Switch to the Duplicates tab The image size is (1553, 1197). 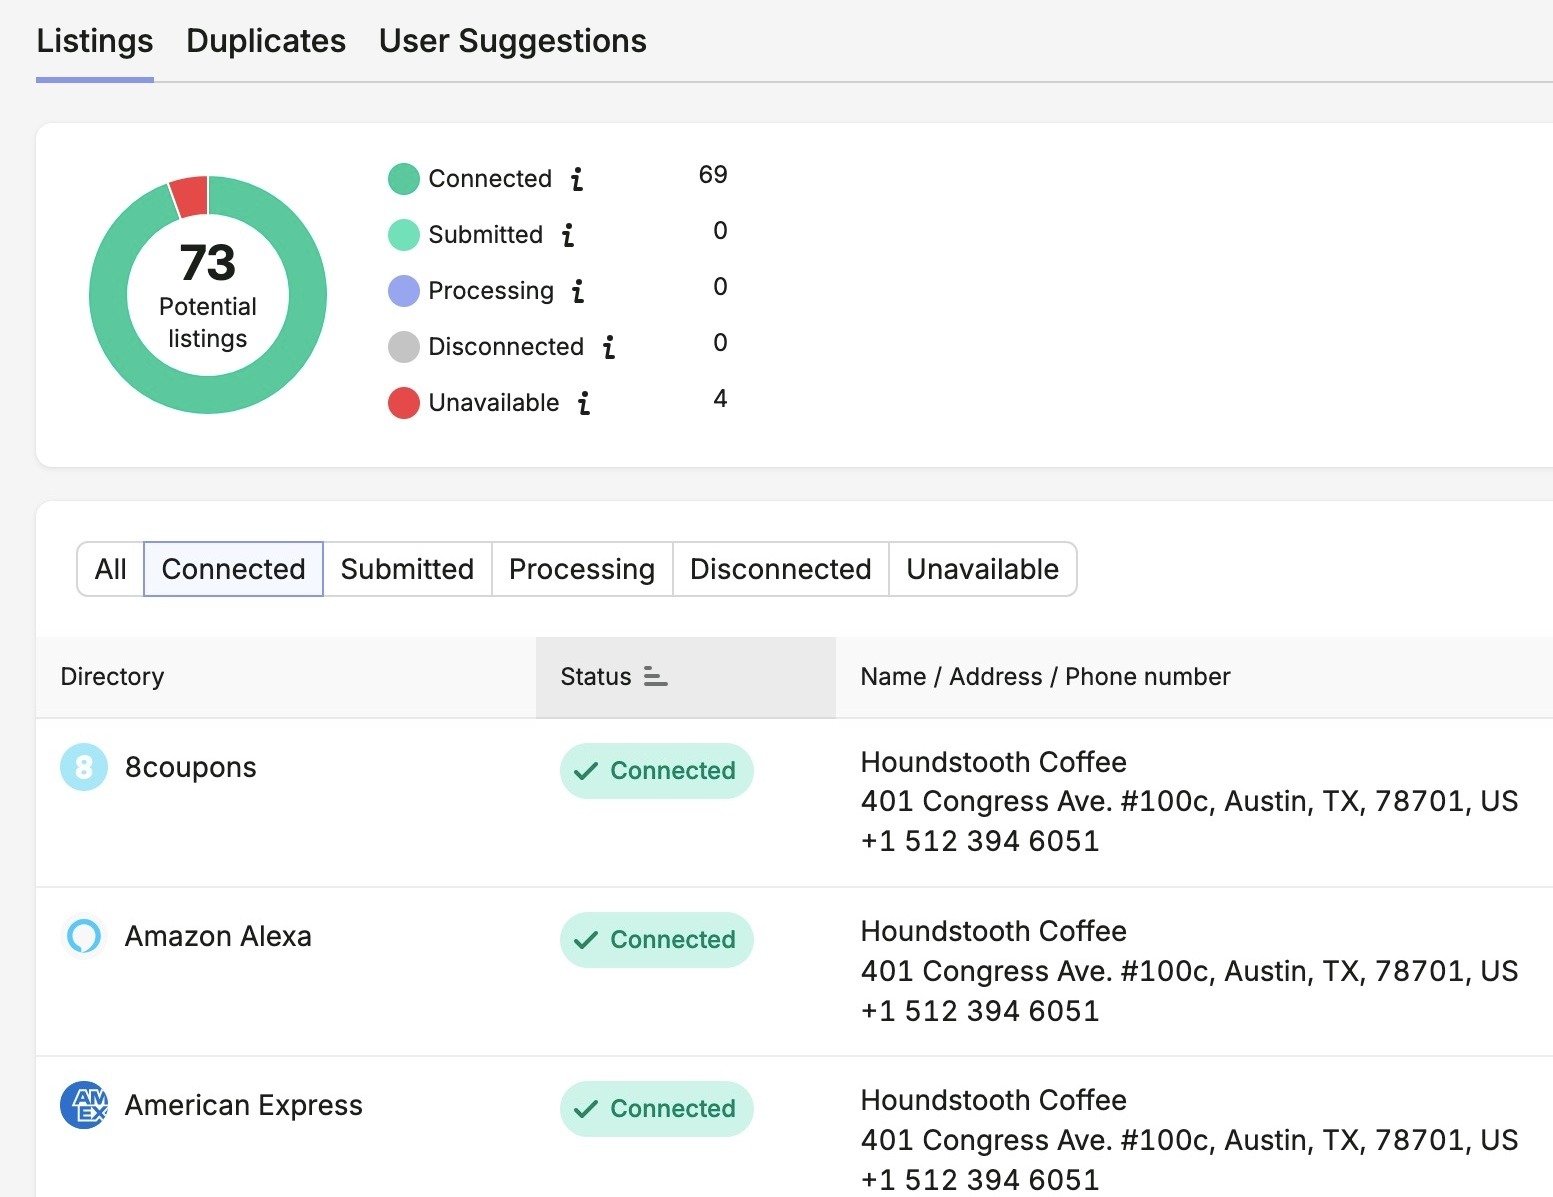(266, 41)
